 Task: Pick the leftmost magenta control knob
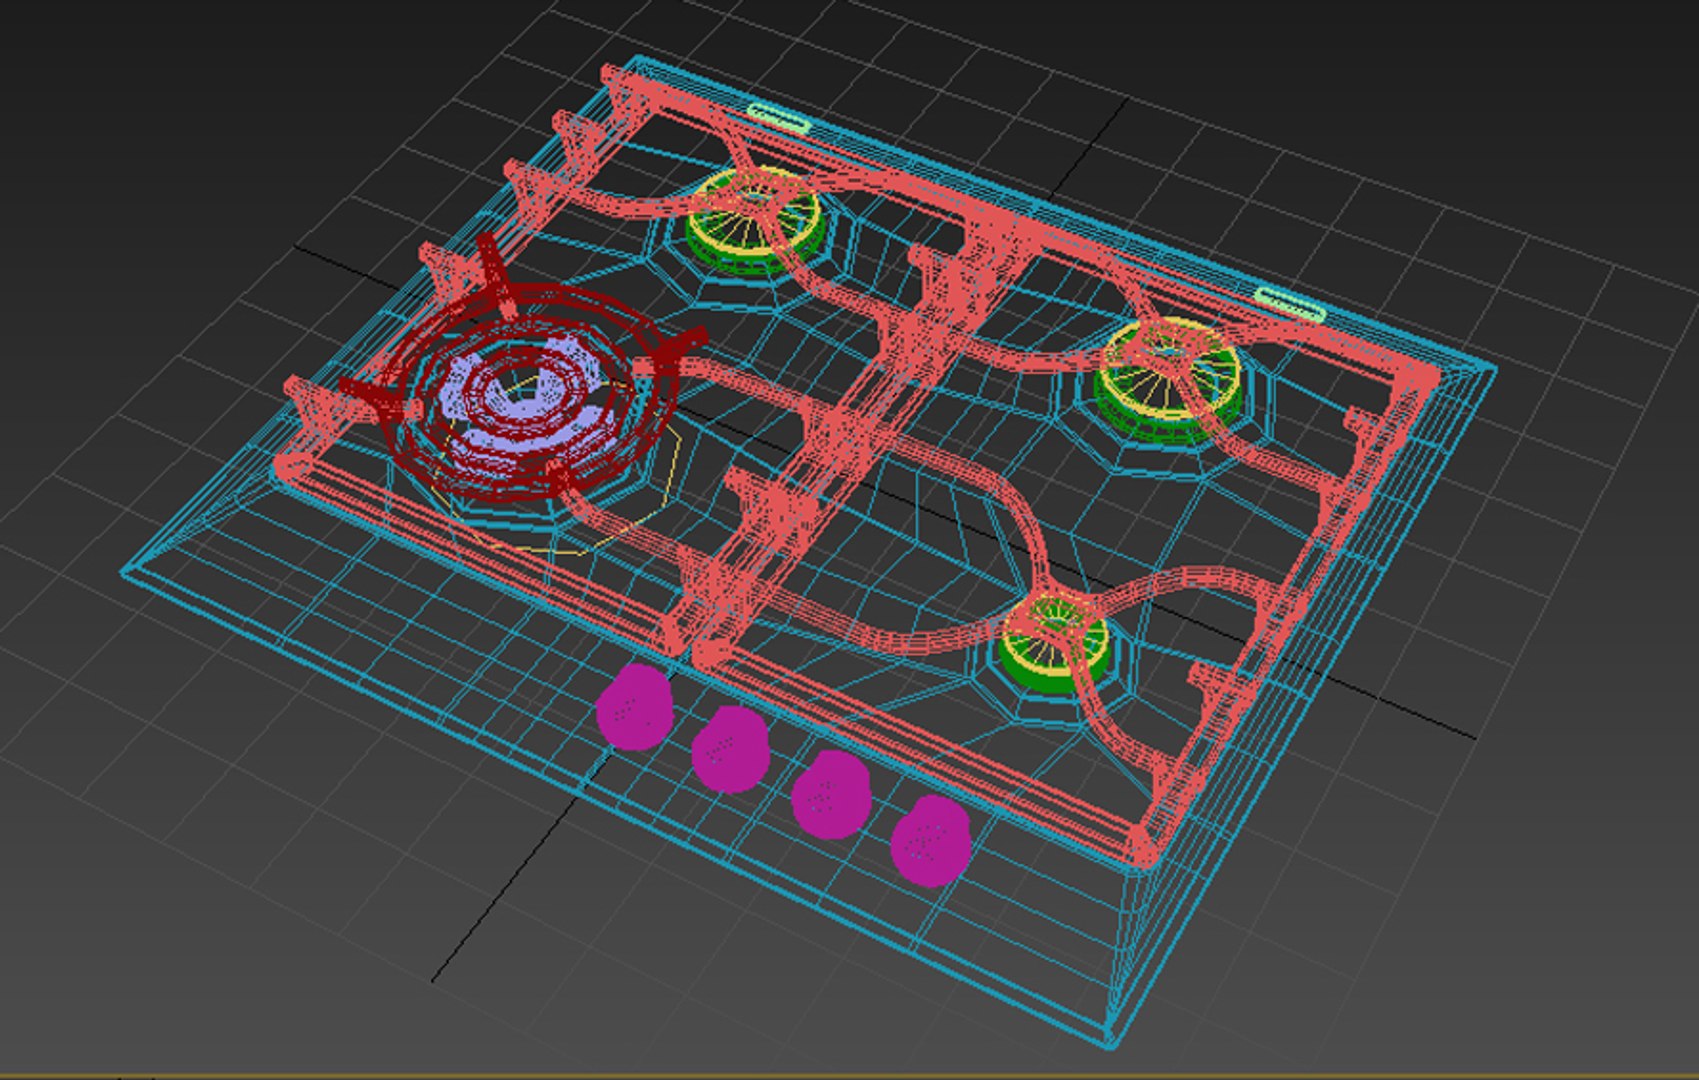[634, 706]
